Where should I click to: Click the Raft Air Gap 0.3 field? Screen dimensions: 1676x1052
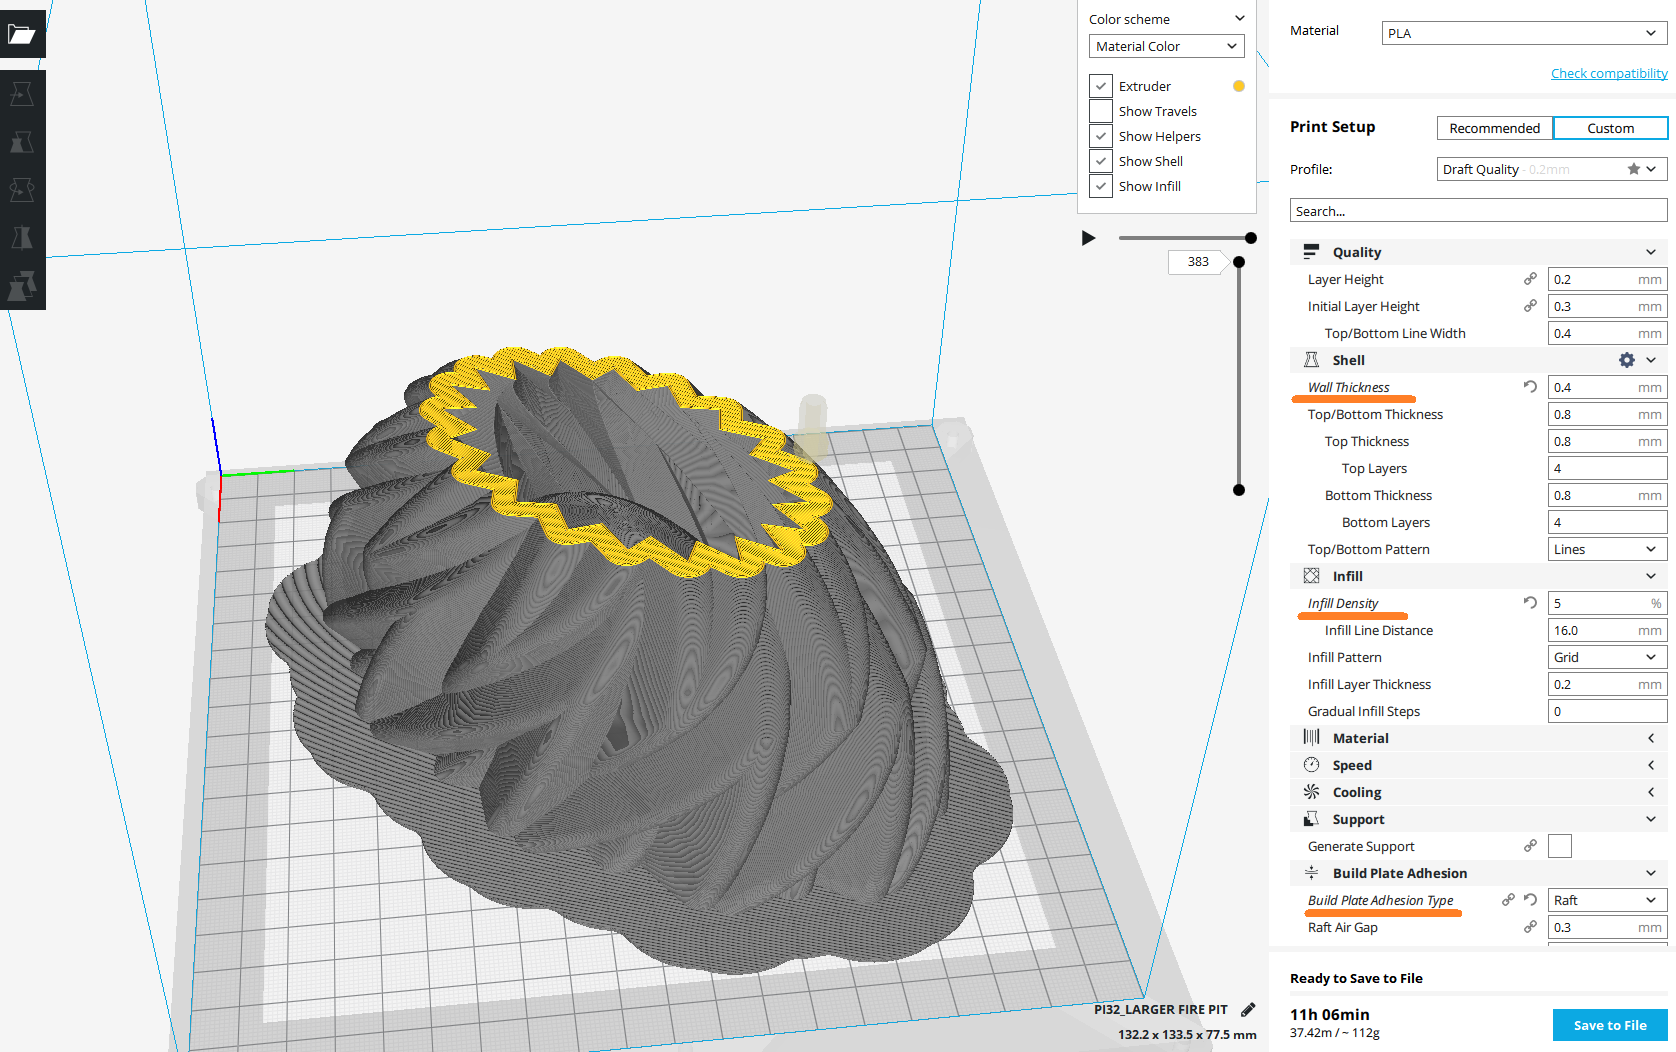click(1608, 927)
